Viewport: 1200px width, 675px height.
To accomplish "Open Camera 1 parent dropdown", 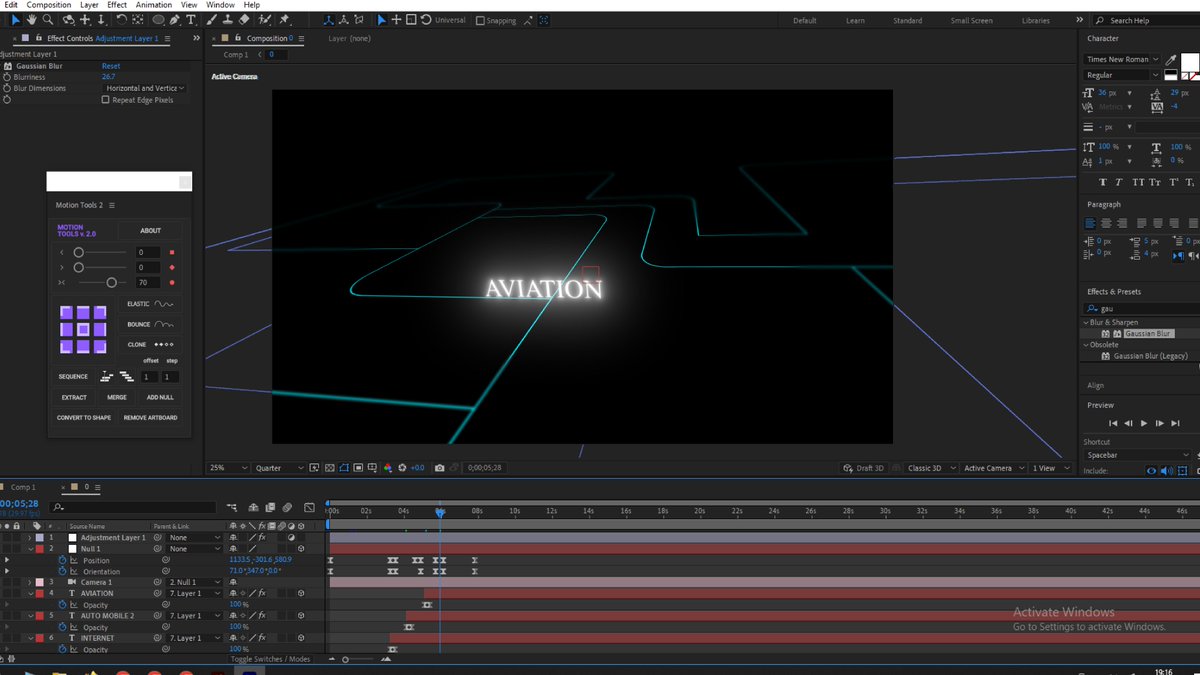I will [193, 582].
